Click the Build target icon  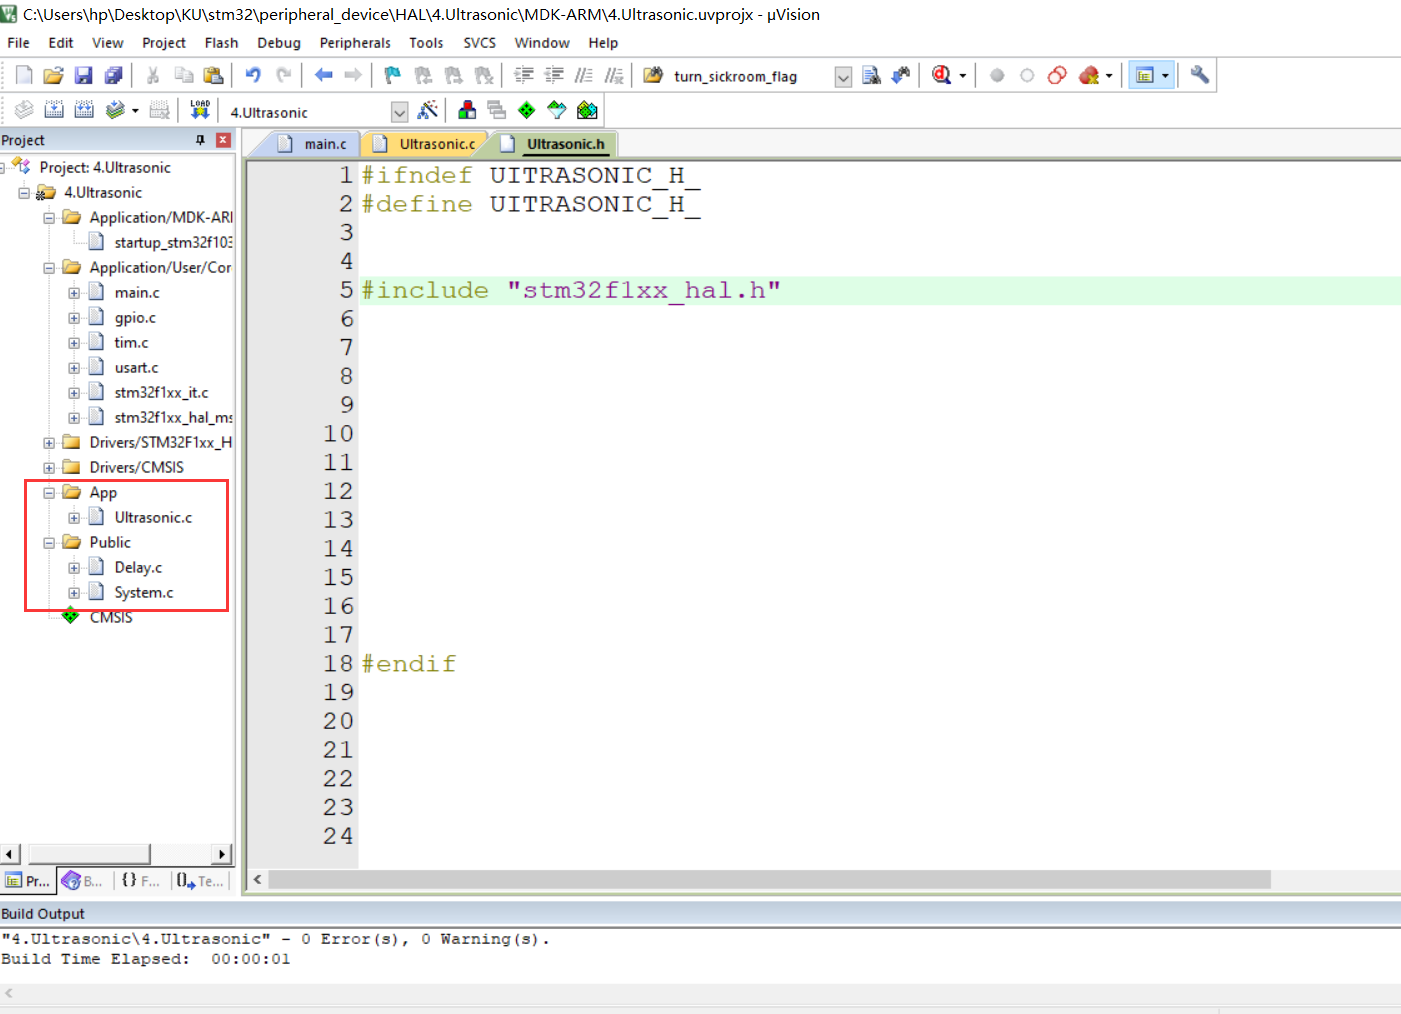tap(54, 110)
